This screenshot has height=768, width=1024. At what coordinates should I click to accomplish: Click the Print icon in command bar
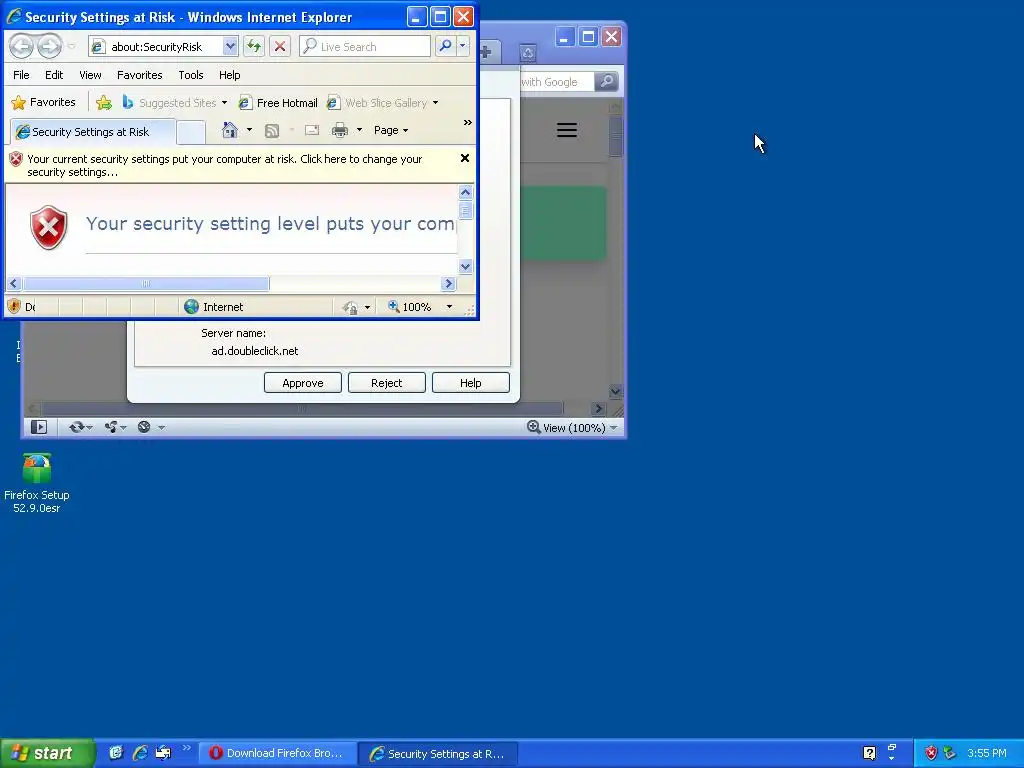point(340,130)
